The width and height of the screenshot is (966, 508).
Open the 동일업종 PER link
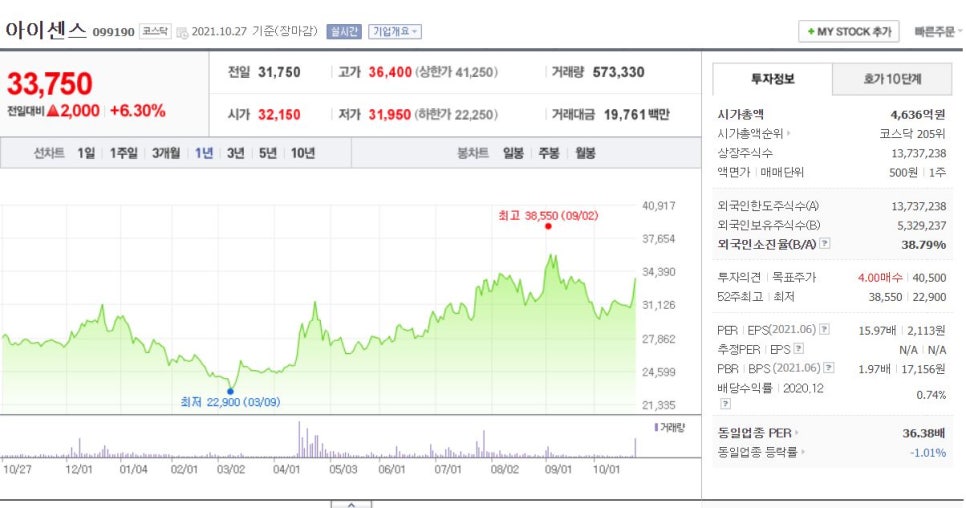(758, 433)
